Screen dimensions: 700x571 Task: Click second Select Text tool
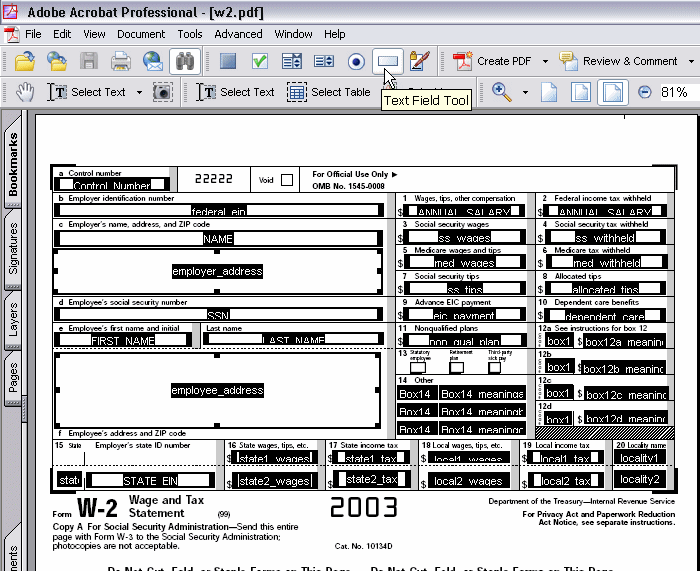coord(235,92)
